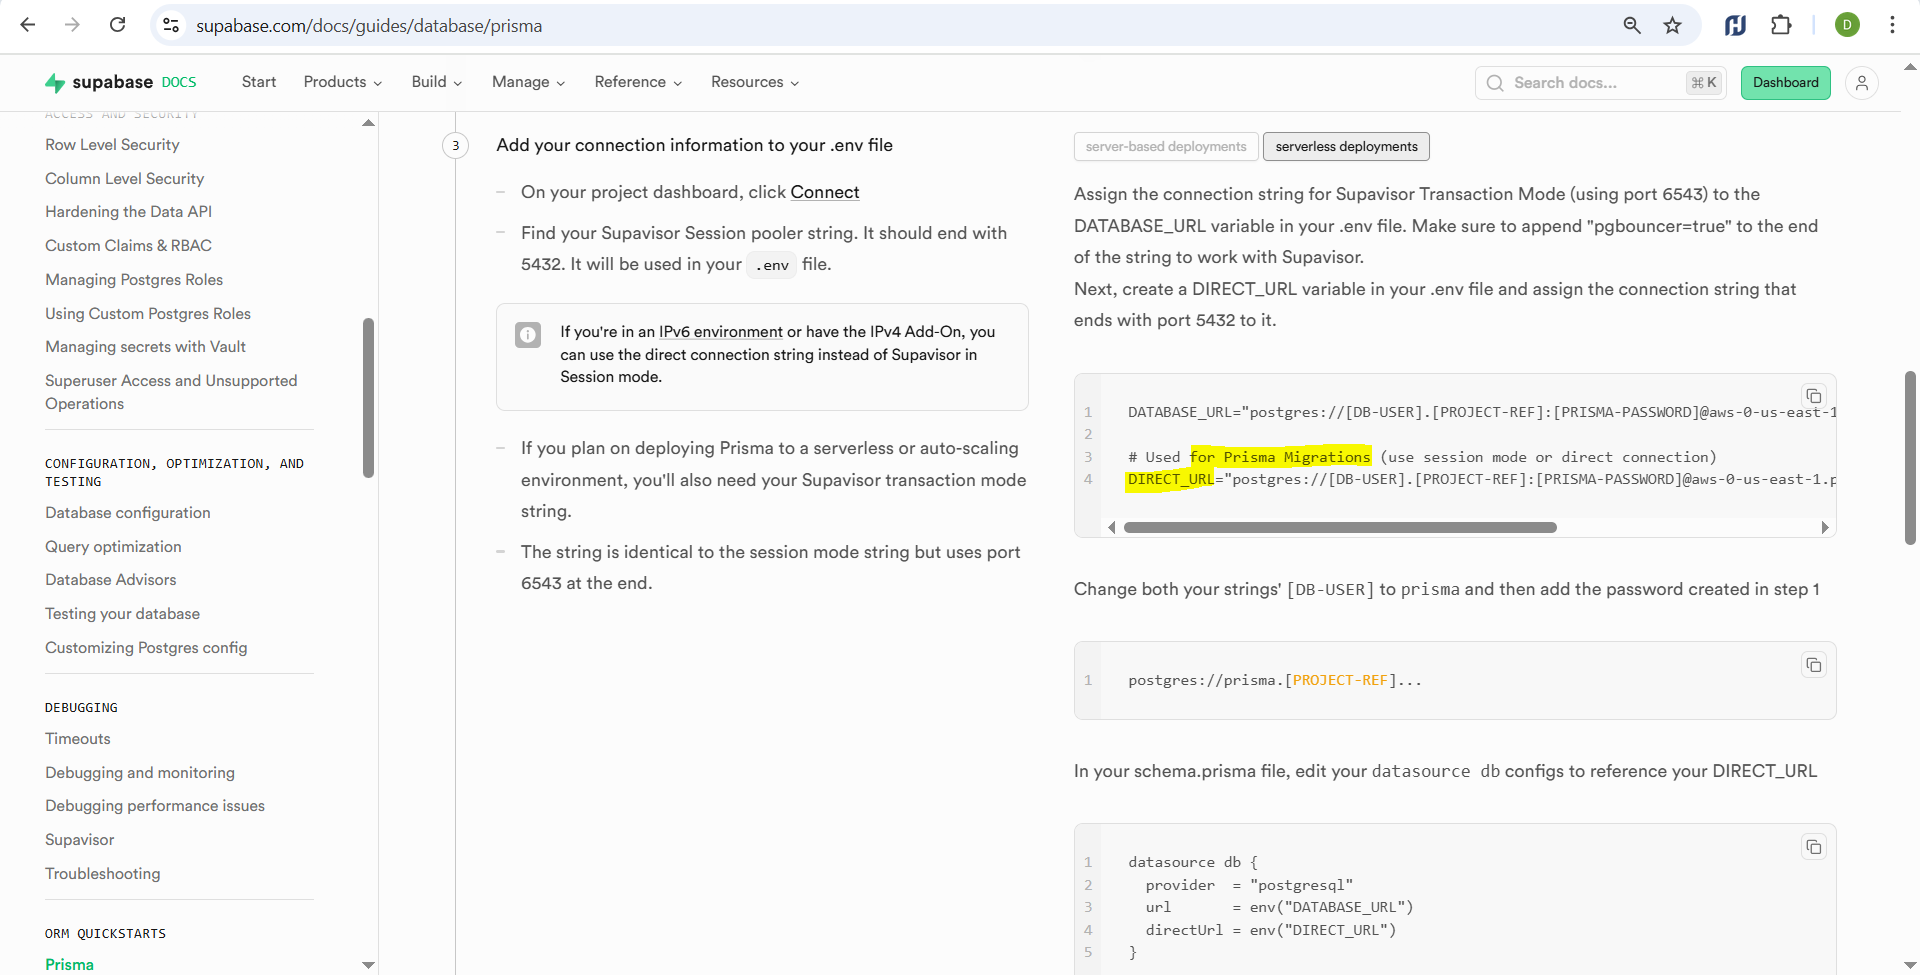
Task: Click the code block right scroll arrow
Action: (x=1825, y=527)
